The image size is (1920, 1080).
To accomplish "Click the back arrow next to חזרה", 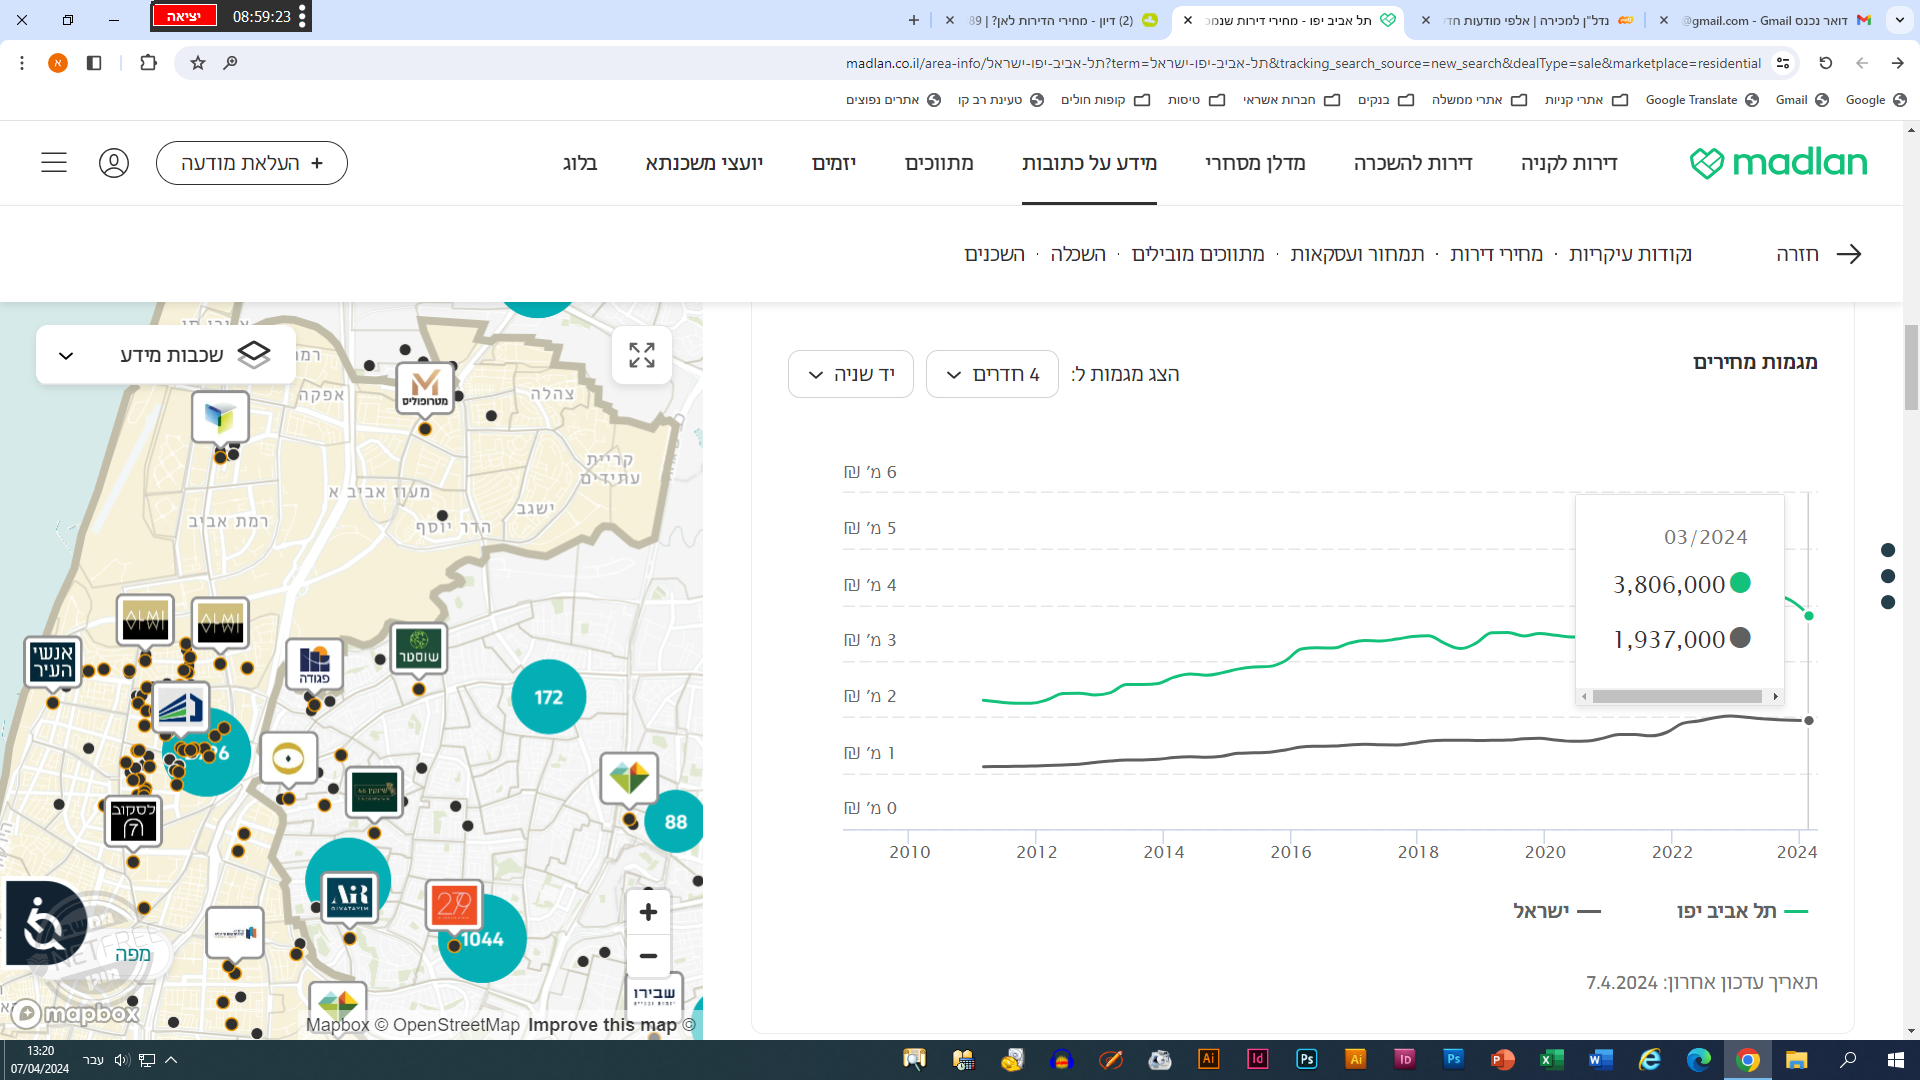I will point(1849,254).
